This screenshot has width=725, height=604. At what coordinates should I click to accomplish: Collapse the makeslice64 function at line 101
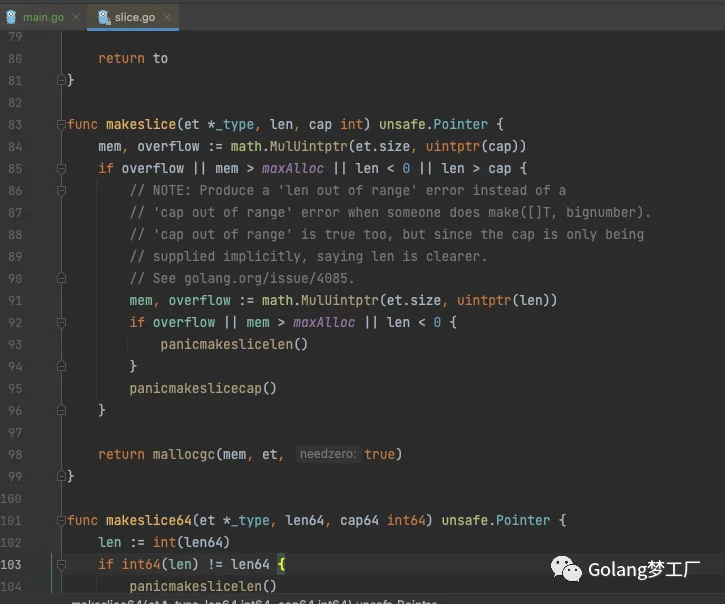[x=61, y=520]
